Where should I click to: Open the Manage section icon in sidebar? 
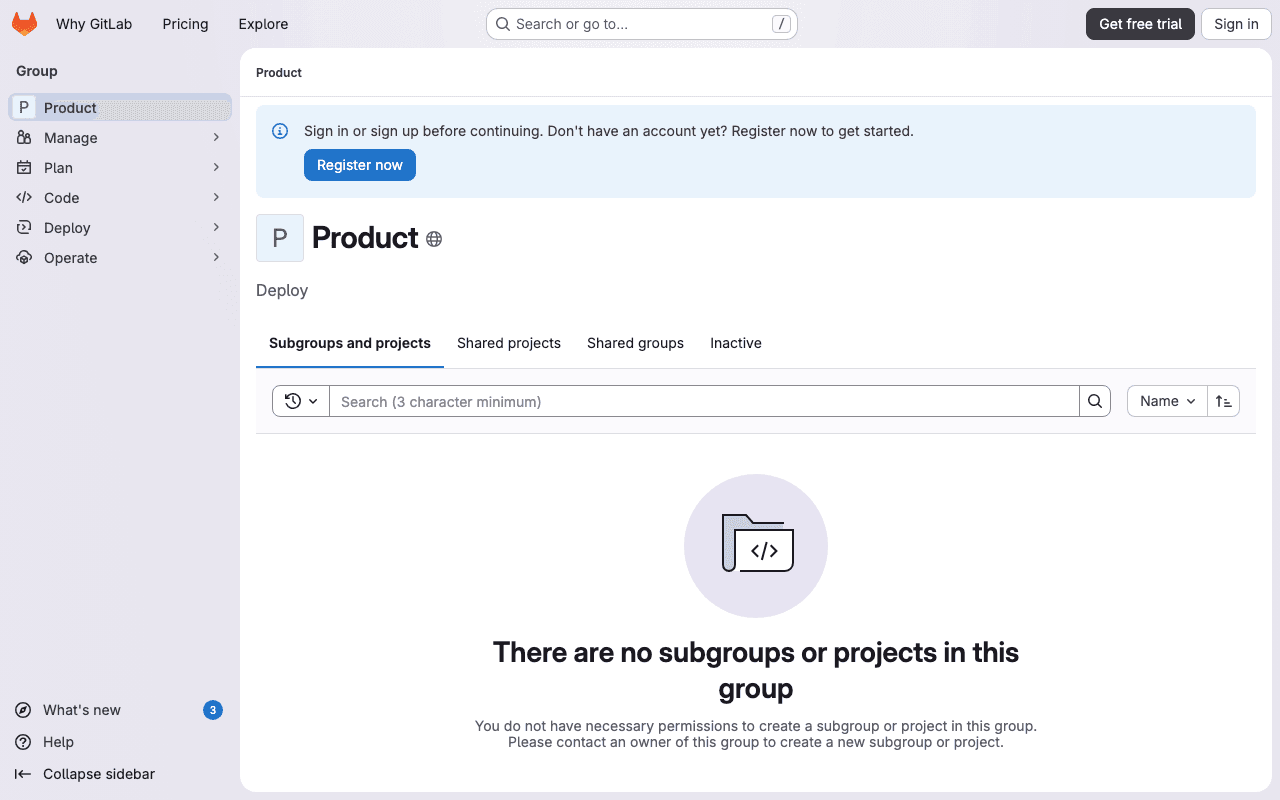24,137
